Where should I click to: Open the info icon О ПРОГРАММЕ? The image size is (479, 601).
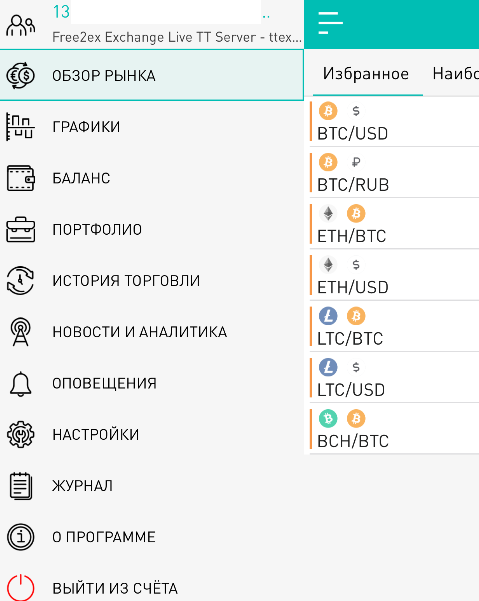pos(20,537)
